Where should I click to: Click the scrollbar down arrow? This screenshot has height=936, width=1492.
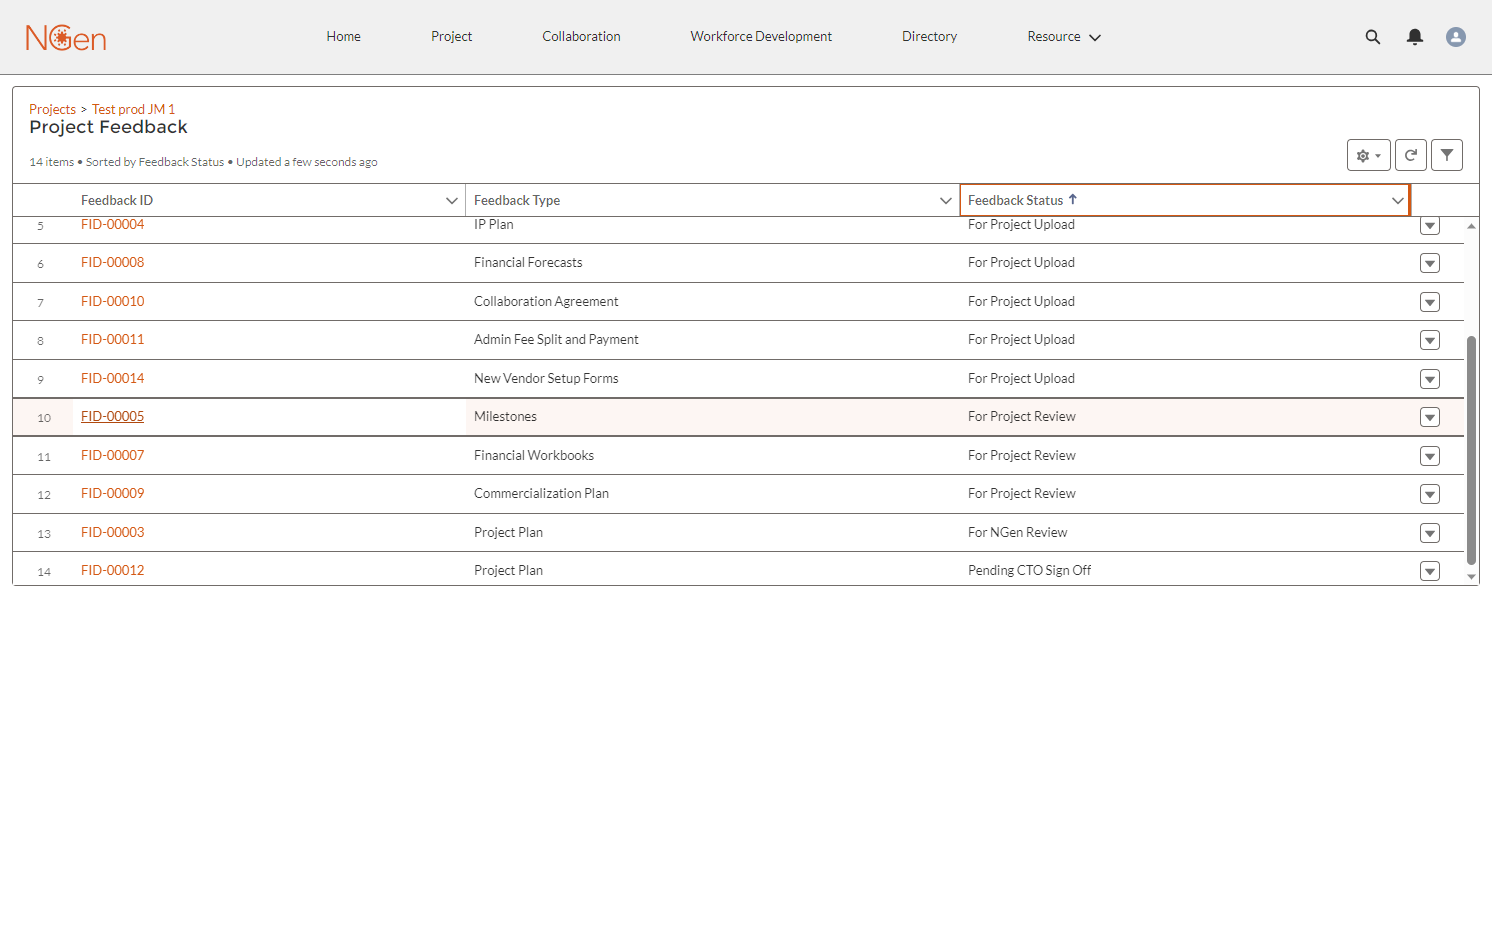pyautogui.click(x=1471, y=577)
